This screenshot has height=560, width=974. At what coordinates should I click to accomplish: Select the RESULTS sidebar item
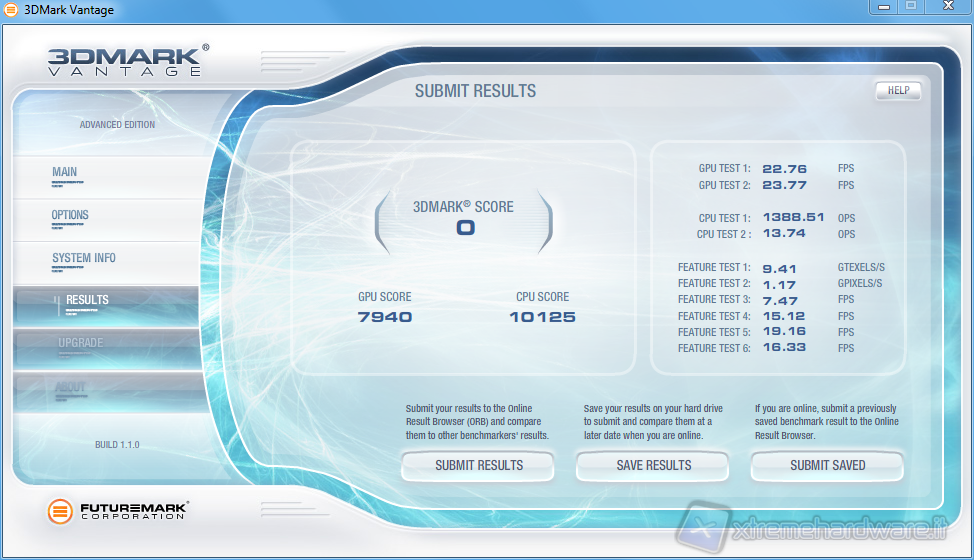pyautogui.click(x=87, y=301)
